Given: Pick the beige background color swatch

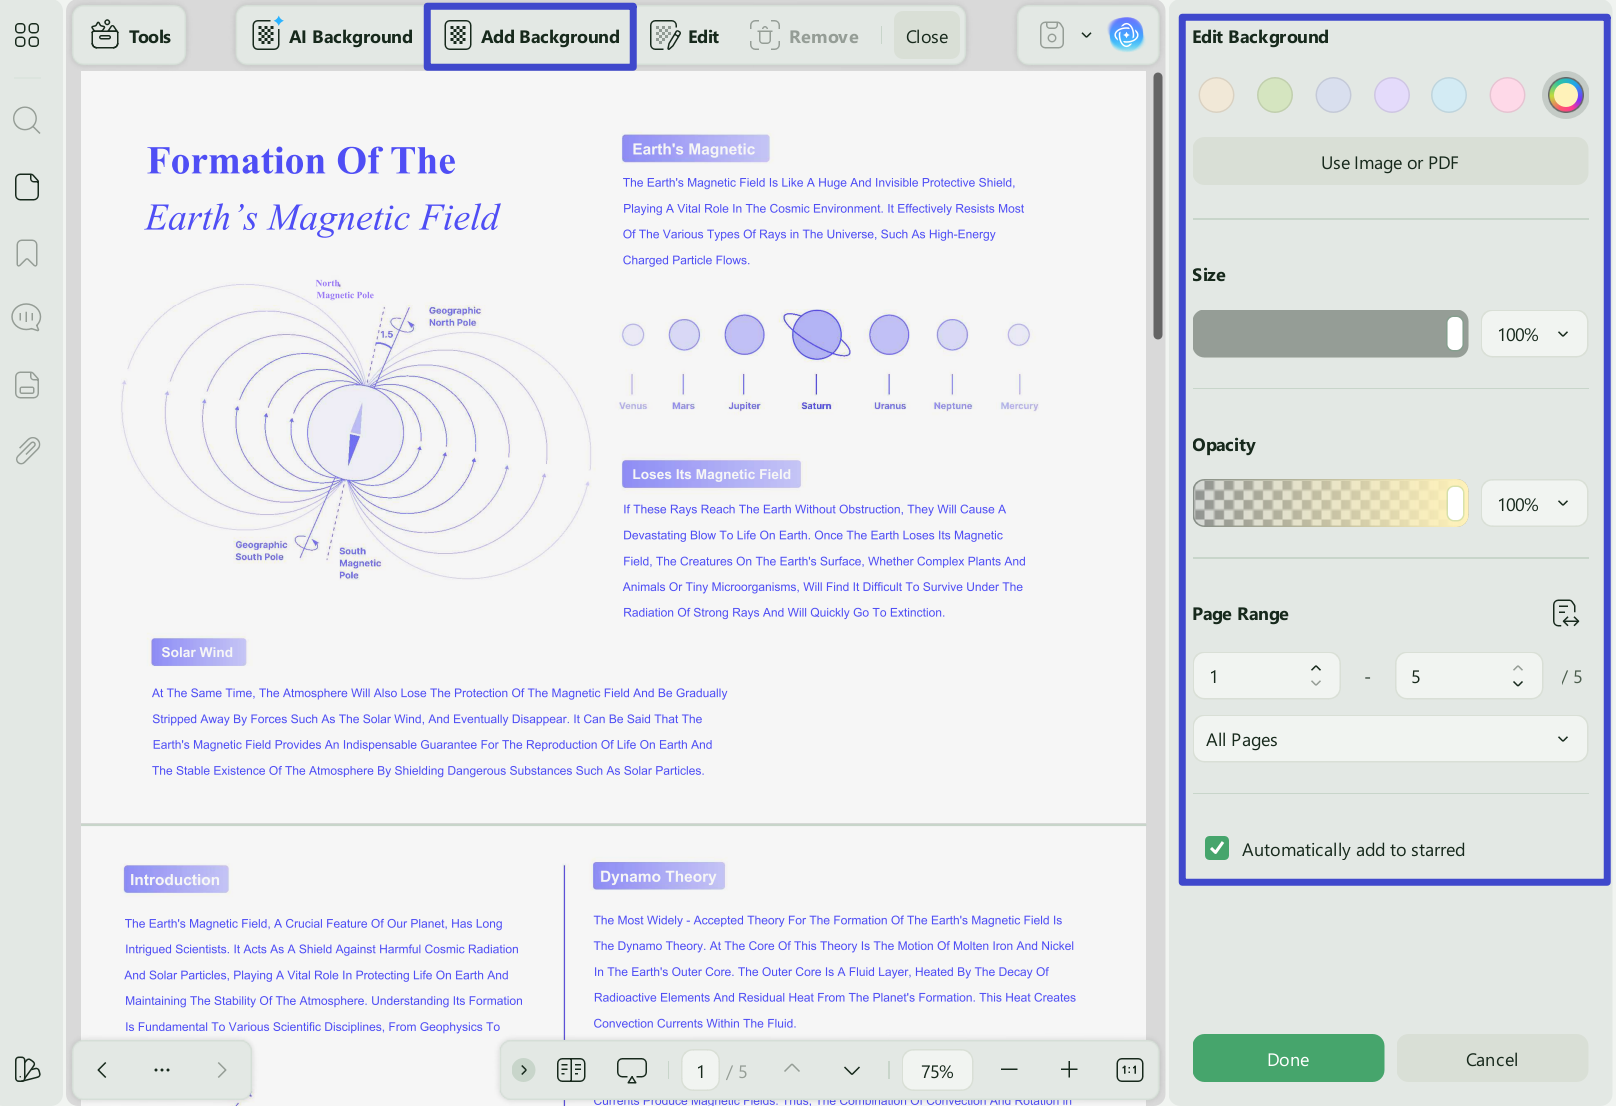Looking at the screenshot, I should (x=1217, y=95).
